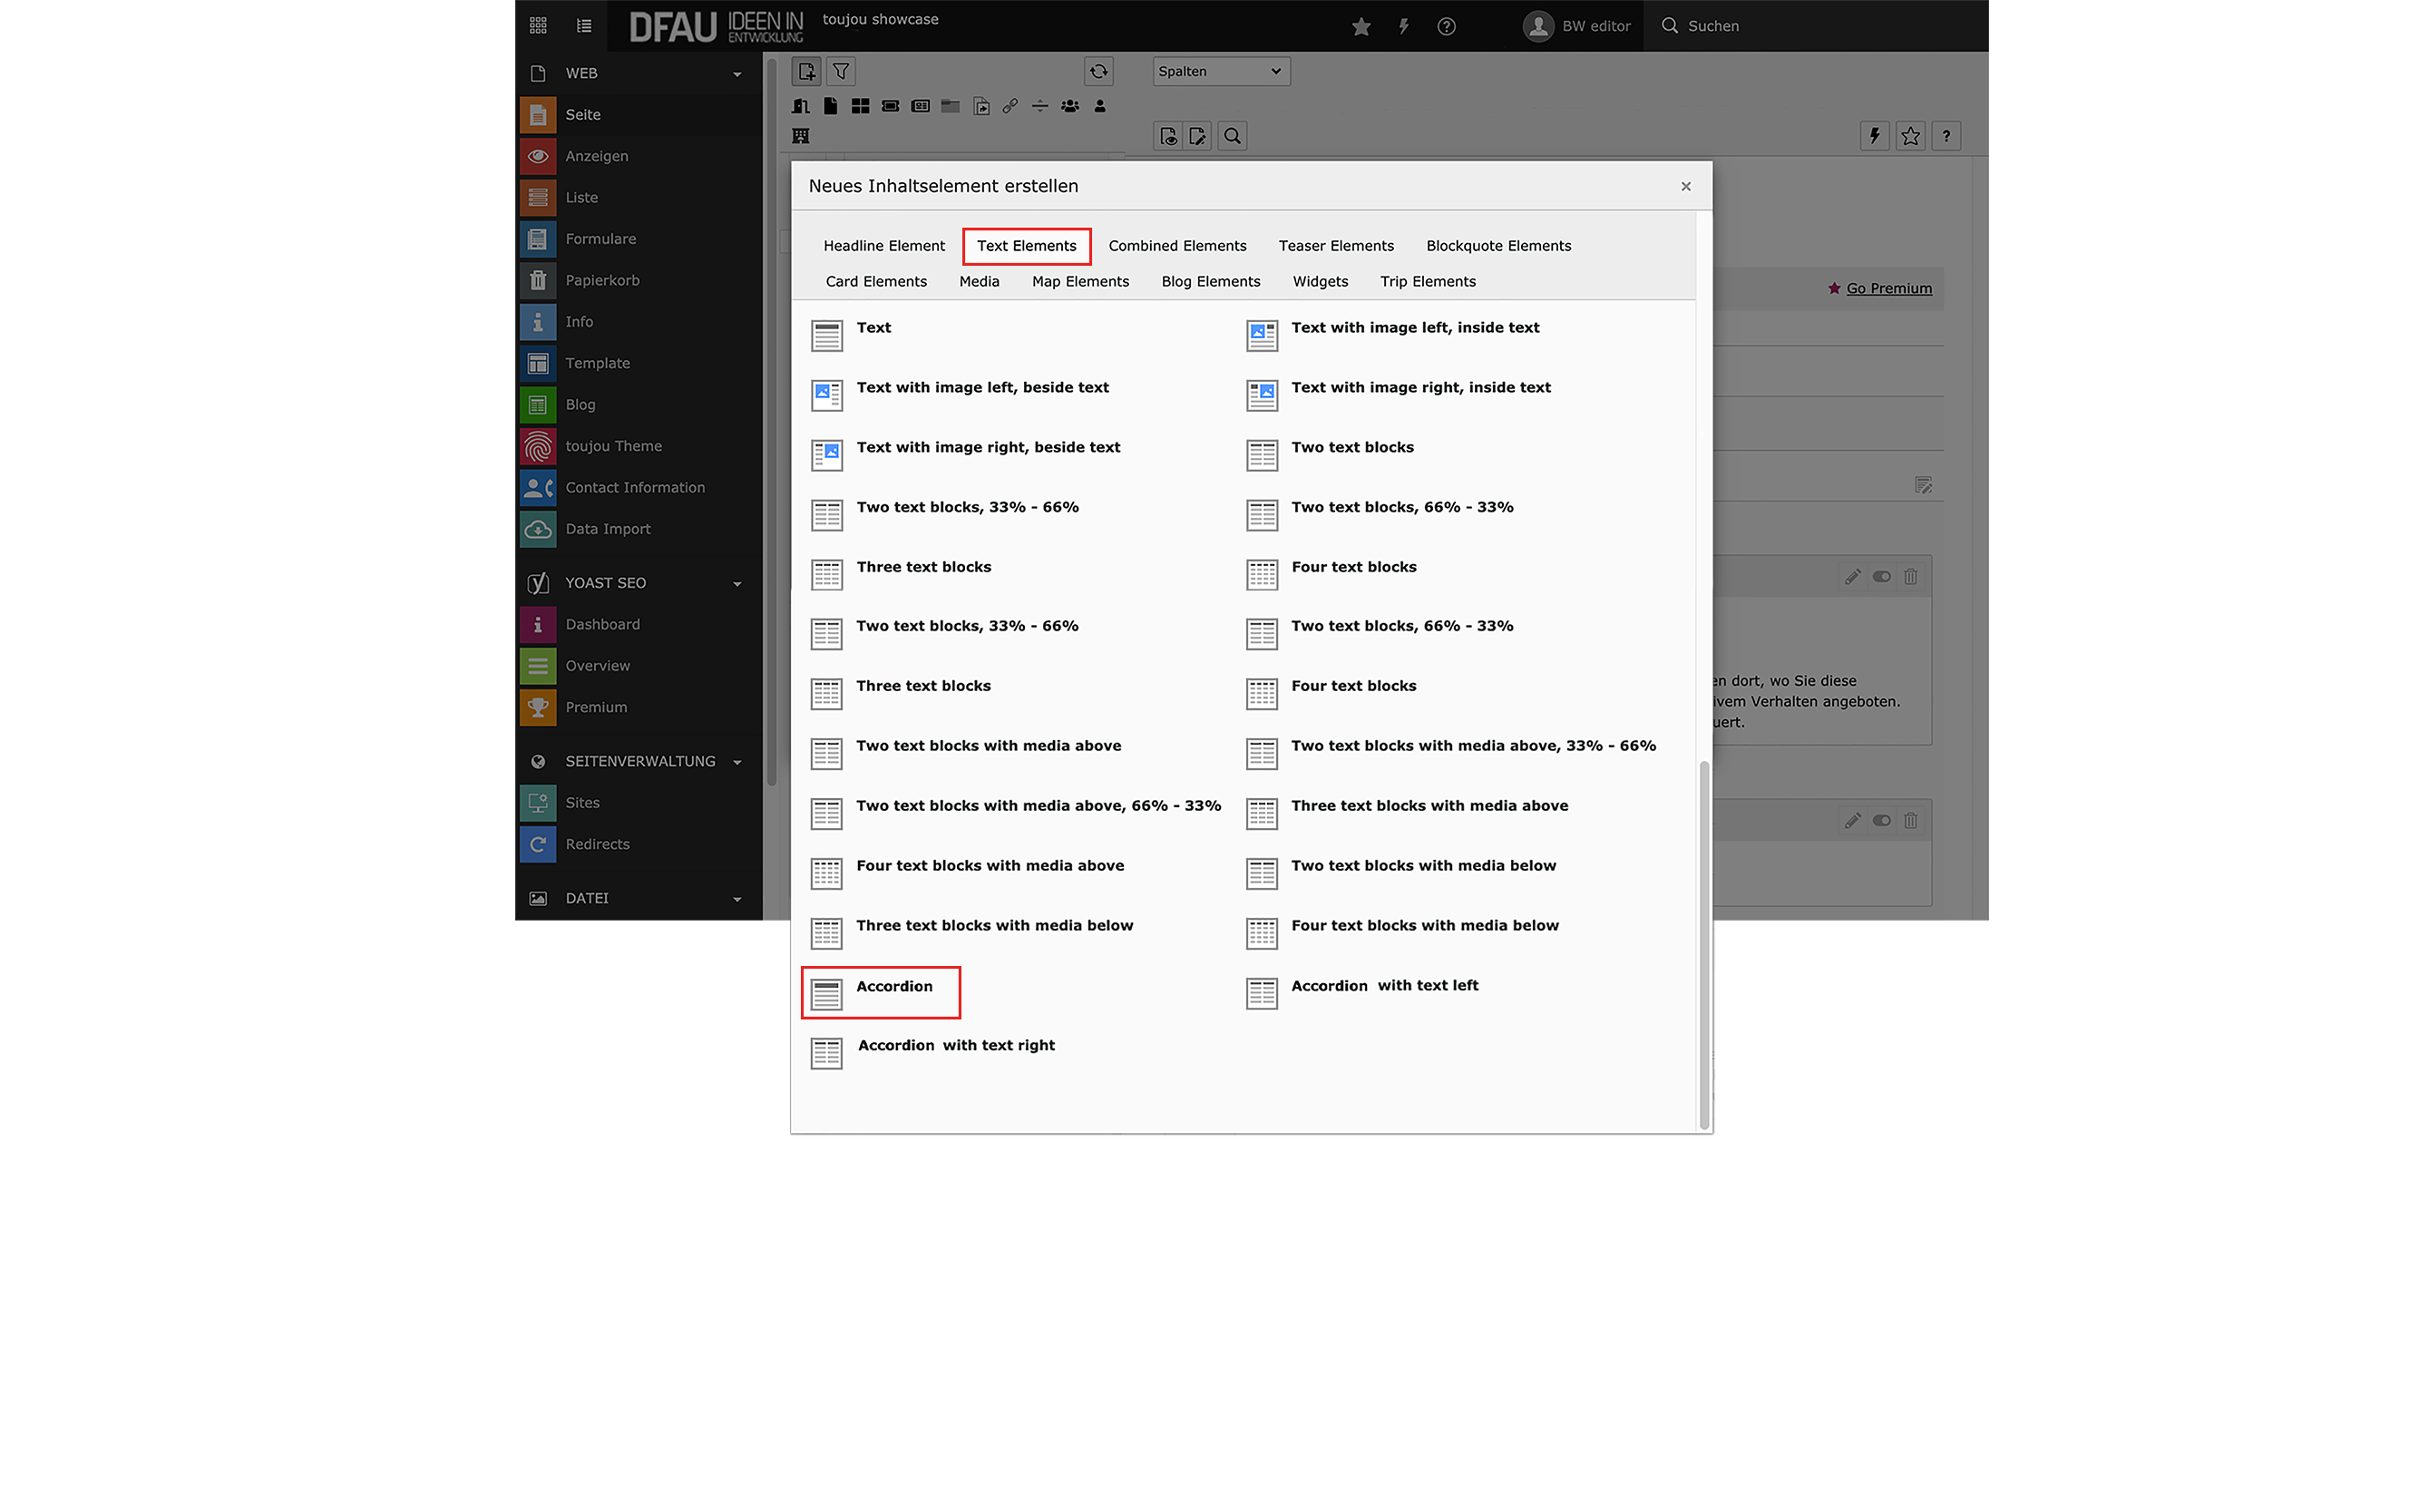Screen dimensions: 2419x1512
Task: Click the folder page-type icon in tree toolbar
Action: click(950, 106)
